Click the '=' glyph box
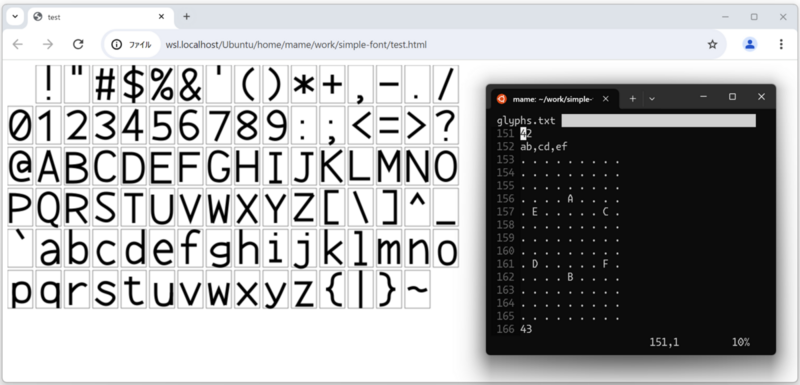Screen dimensions: 800x385 [389, 125]
